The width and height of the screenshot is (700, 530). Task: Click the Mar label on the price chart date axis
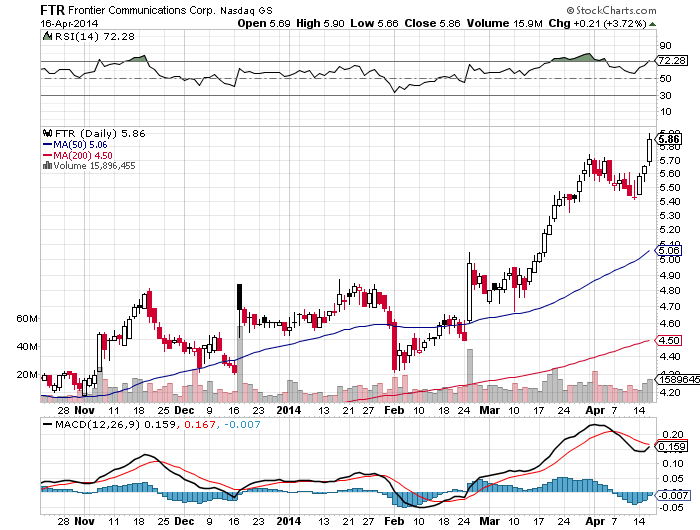pyautogui.click(x=489, y=410)
